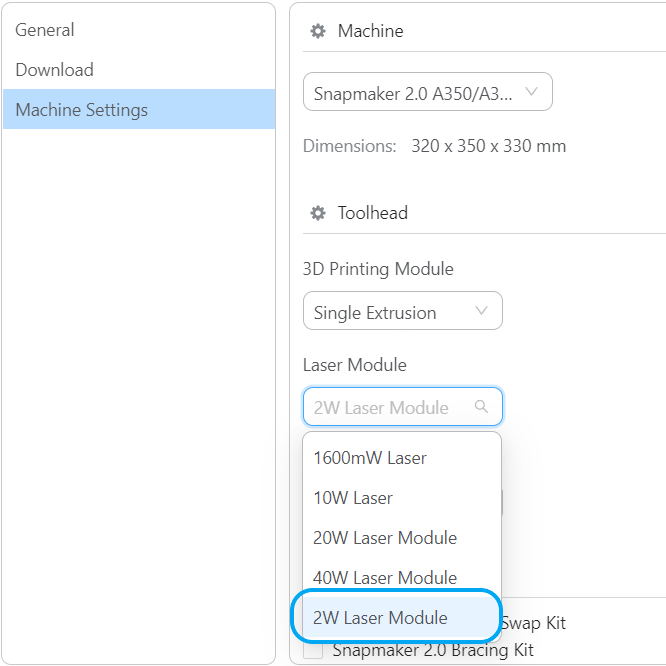
Task: Select the highlighted 2W Laser Module option
Action: tap(381, 618)
